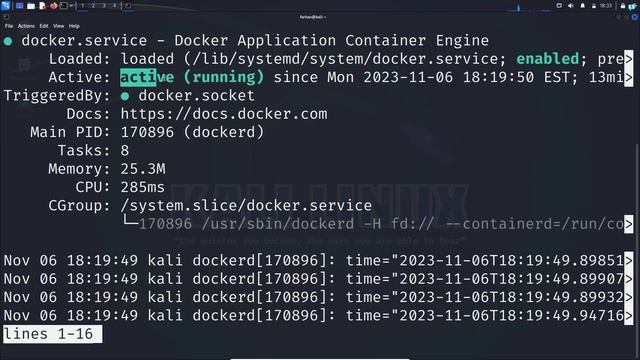Switch to workspace 4
This screenshot has height=360, width=640.
pos(114,6)
